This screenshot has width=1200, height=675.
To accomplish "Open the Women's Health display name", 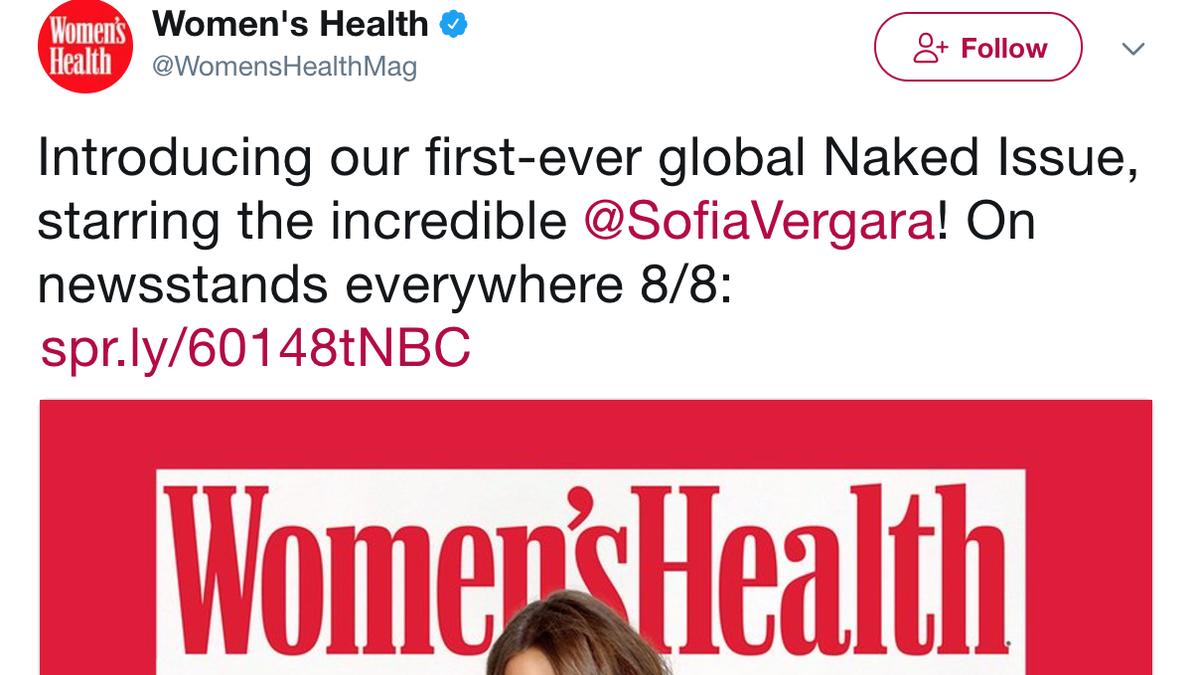I will tap(290, 25).
